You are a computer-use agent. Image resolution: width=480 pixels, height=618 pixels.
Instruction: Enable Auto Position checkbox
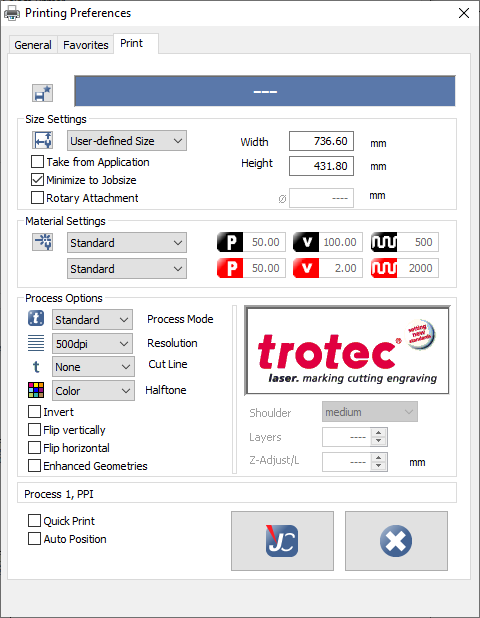pos(34,539)
